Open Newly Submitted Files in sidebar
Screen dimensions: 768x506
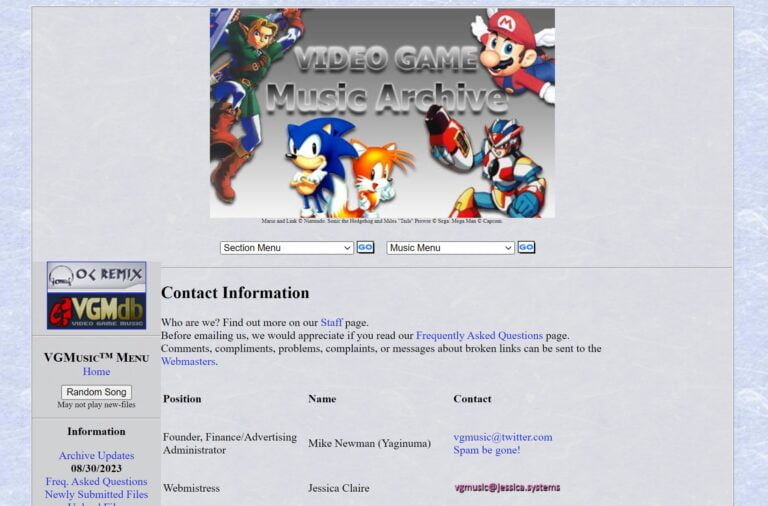[96, 494]
